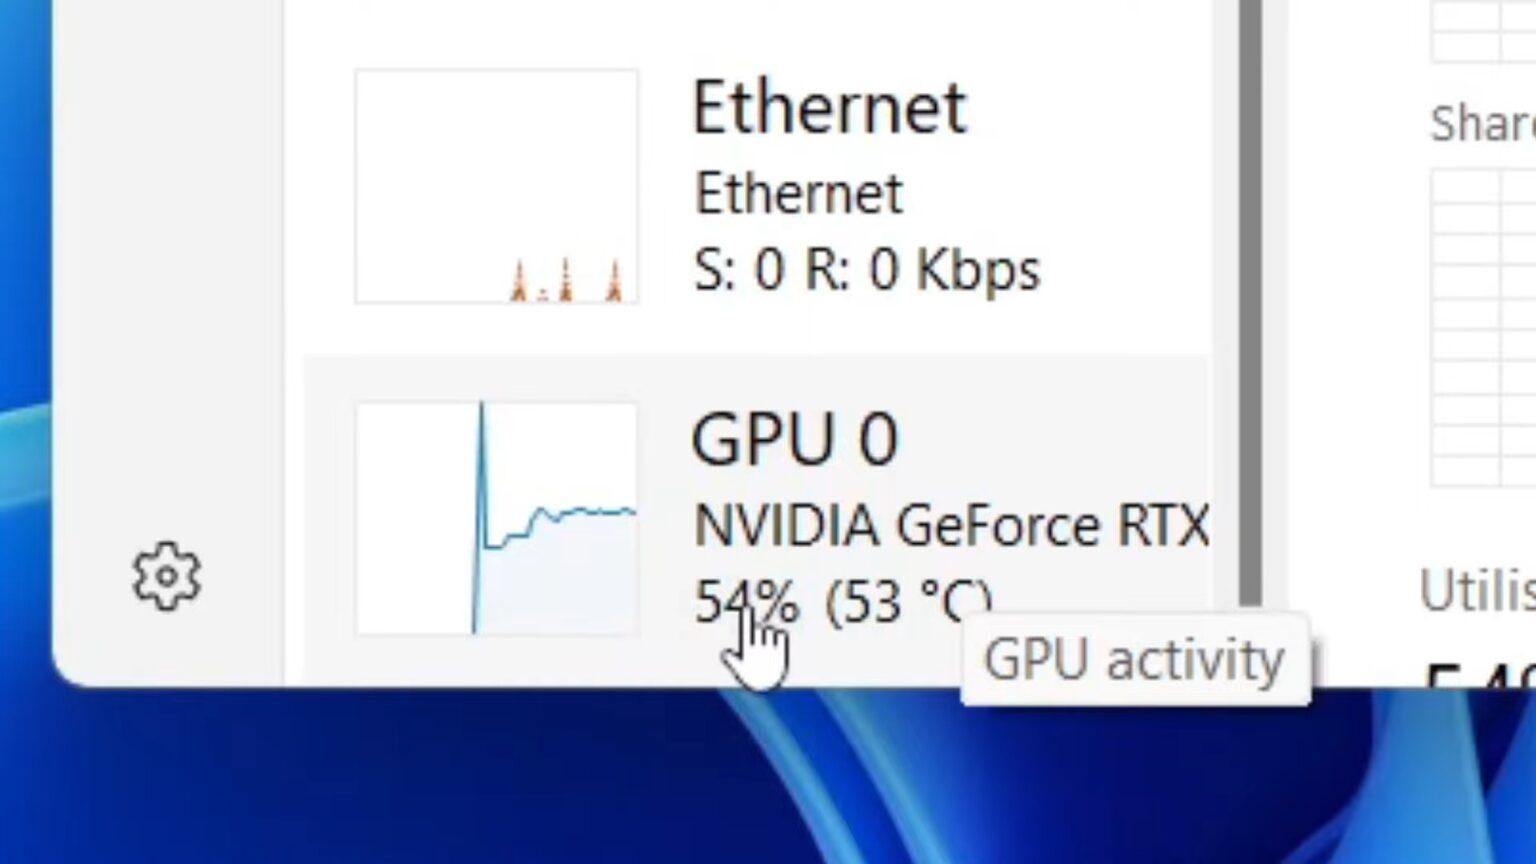
Task: Click the NVIDIA GeForce RTX GPU name
Action: click(950, 524)
